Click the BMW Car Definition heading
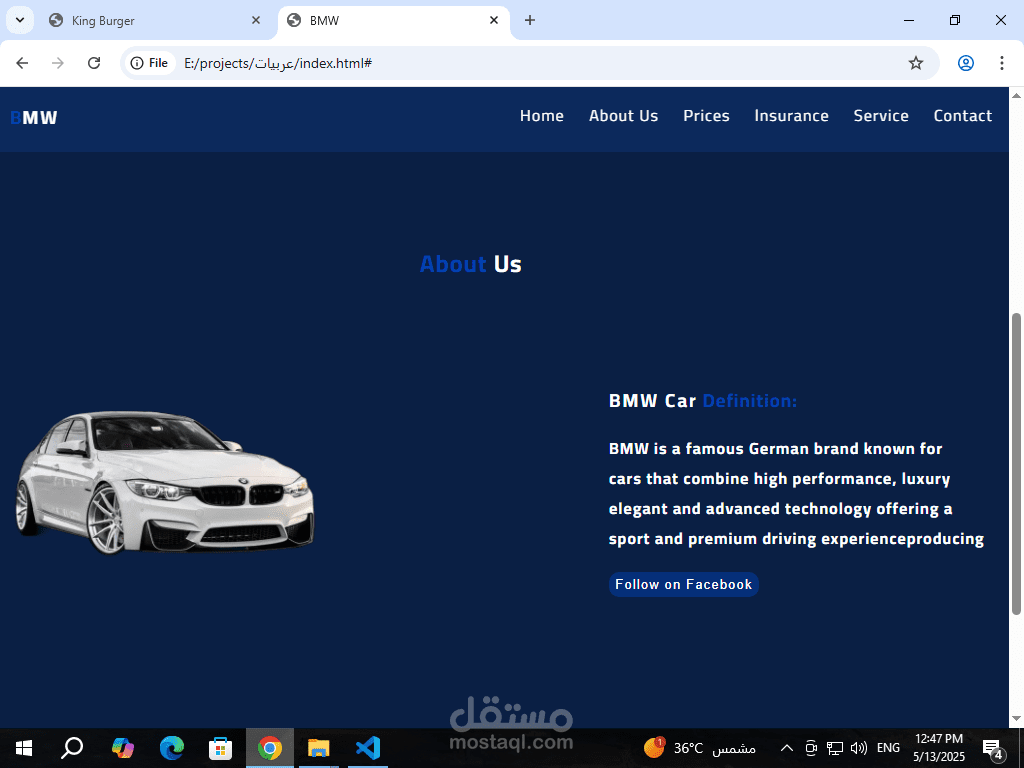This screenshot has height=768, width=1024. click(x=703, y=400)
